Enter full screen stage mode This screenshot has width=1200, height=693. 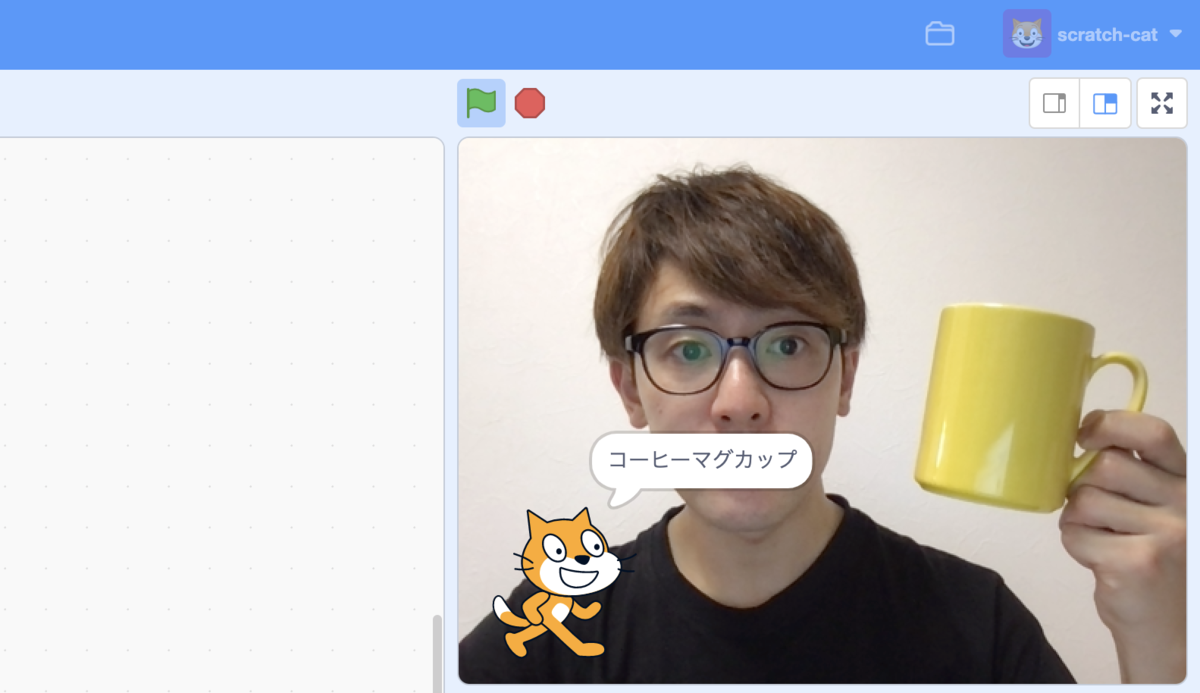[x=1162, y=103]
